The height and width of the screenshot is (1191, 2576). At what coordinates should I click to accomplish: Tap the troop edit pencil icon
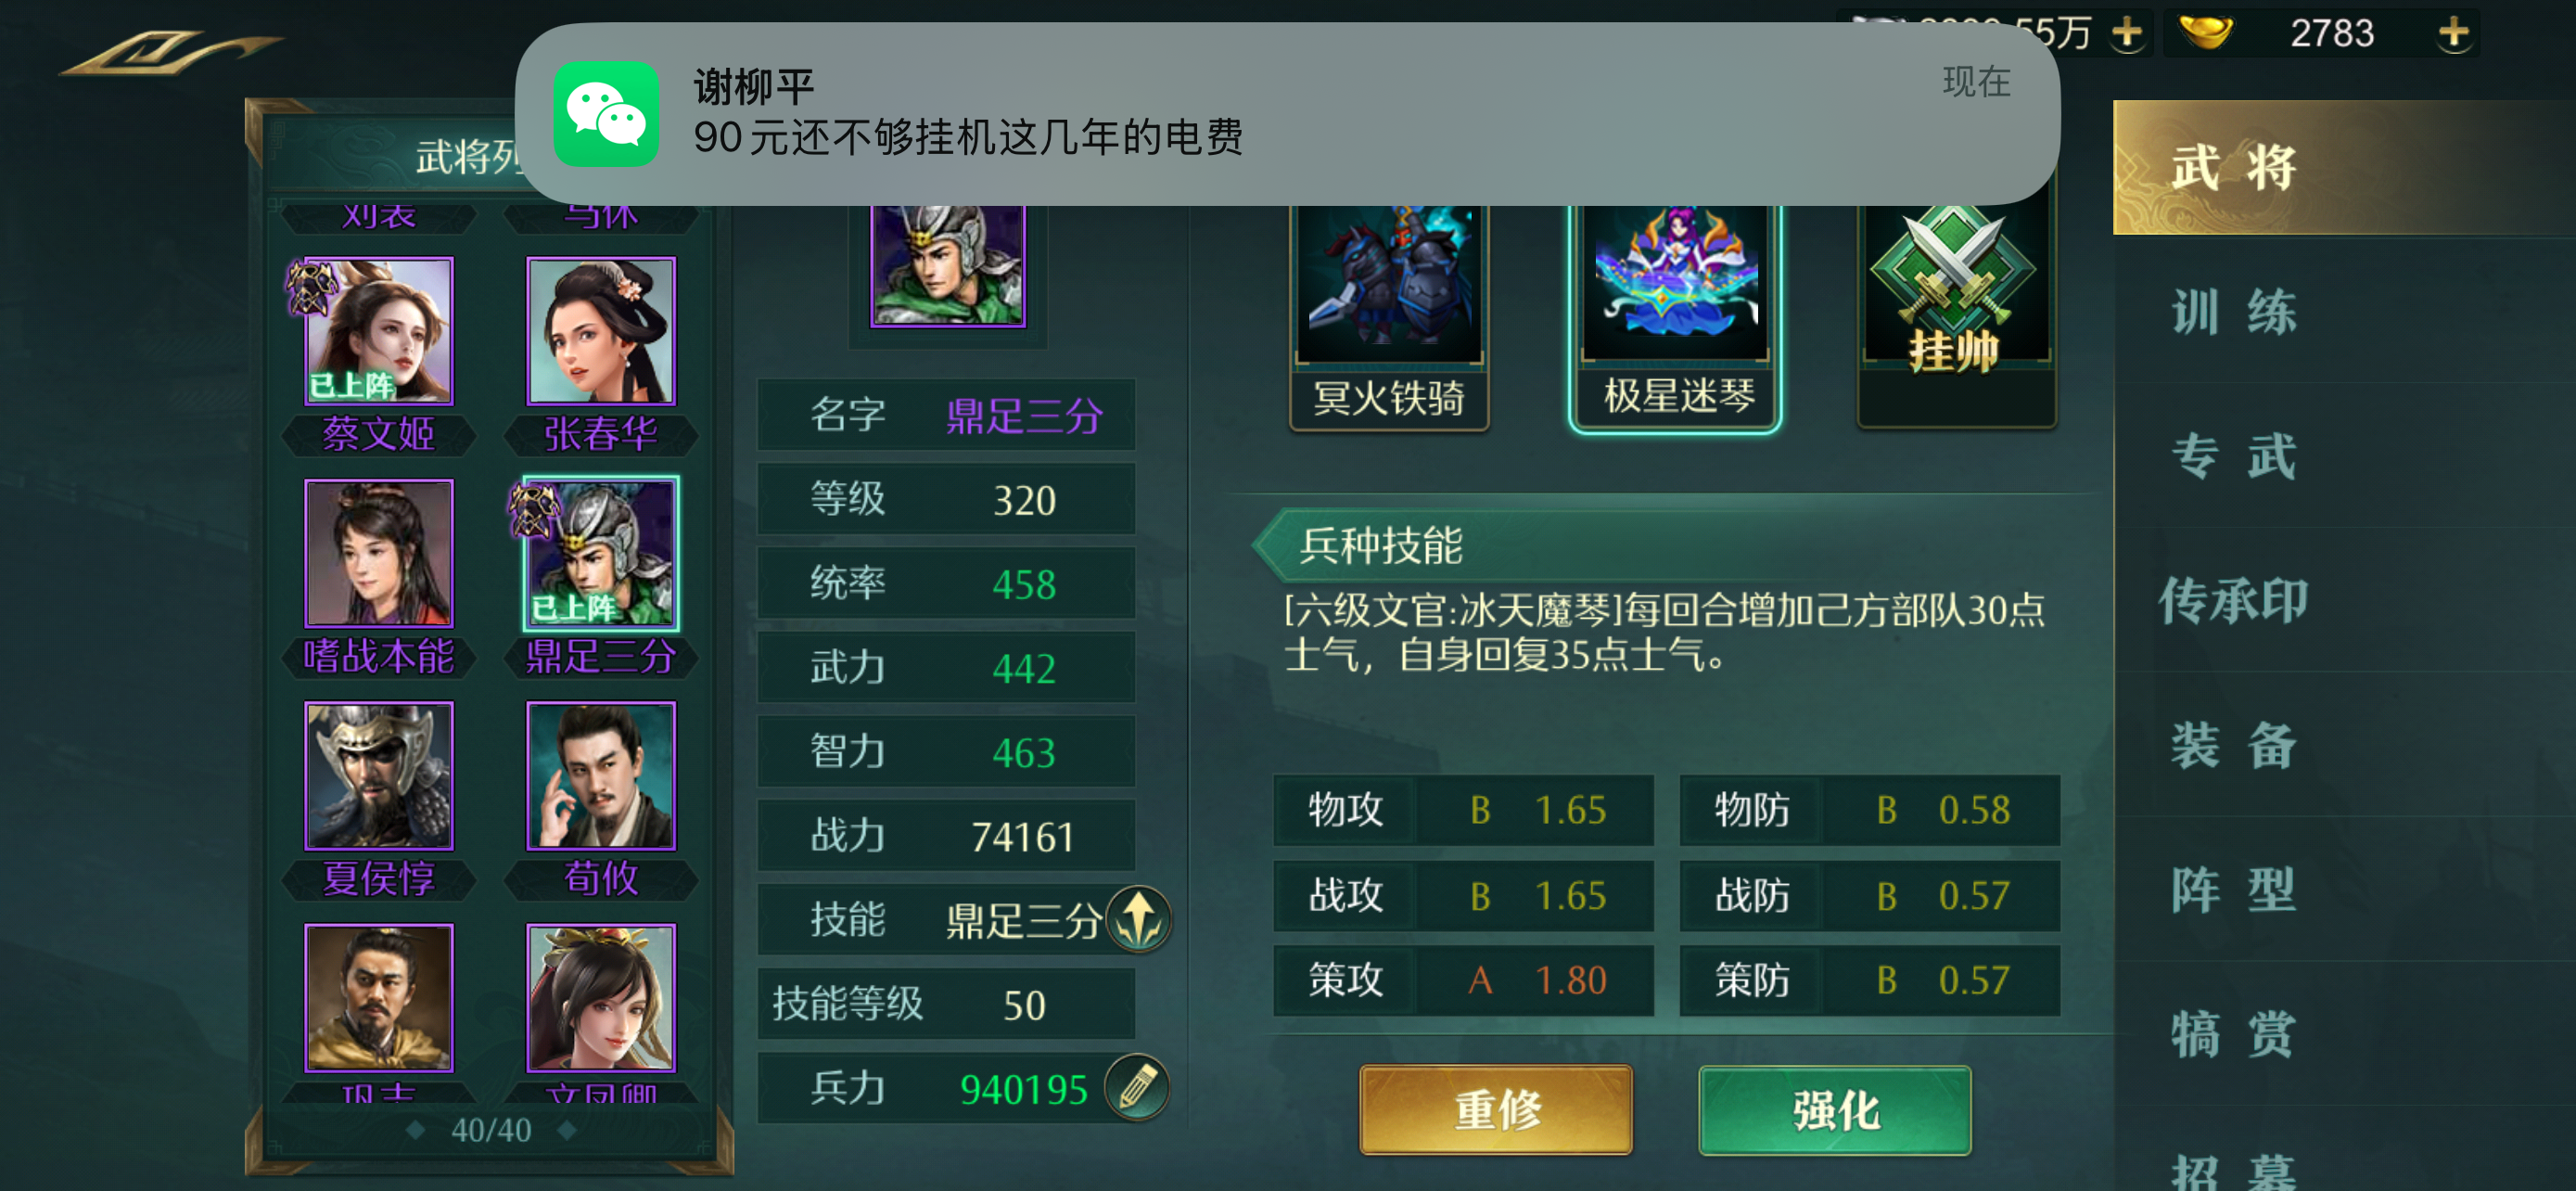click(1138, 1088)
